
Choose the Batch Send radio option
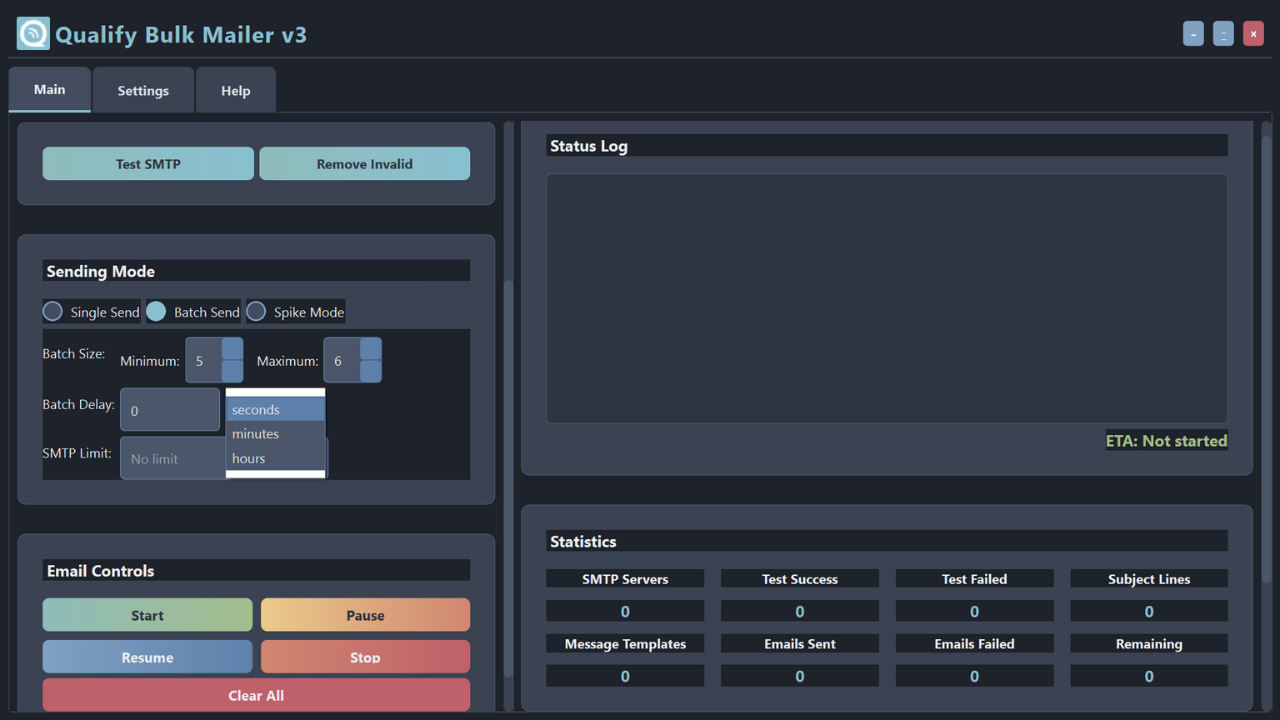click(157, 311)
